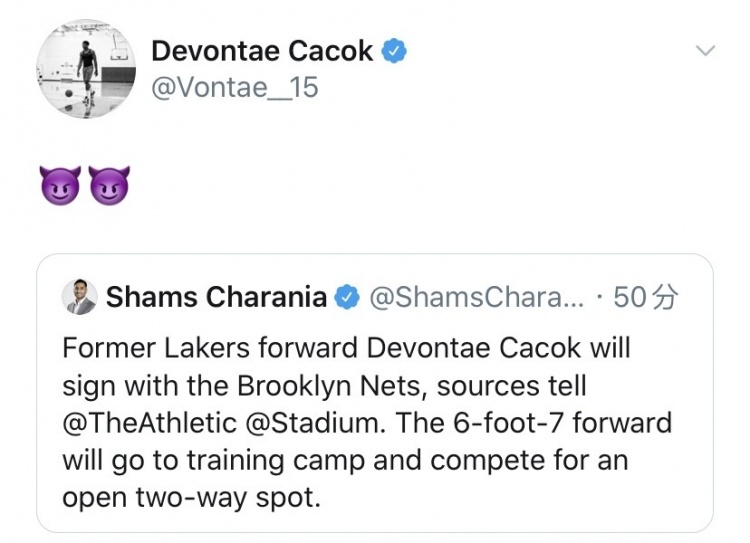Click the "open two-way spot." final line
The height and width of the screenshot is (543, 750).
[192, 497]
